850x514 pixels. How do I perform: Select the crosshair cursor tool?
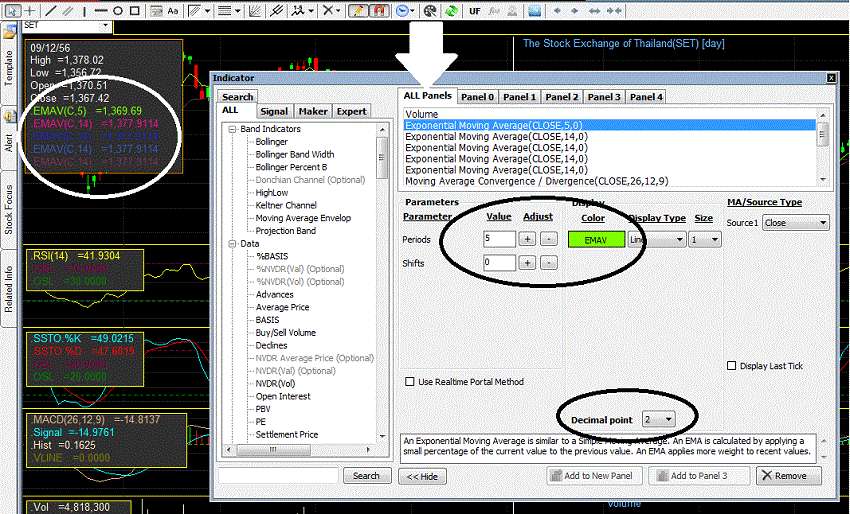30,10
